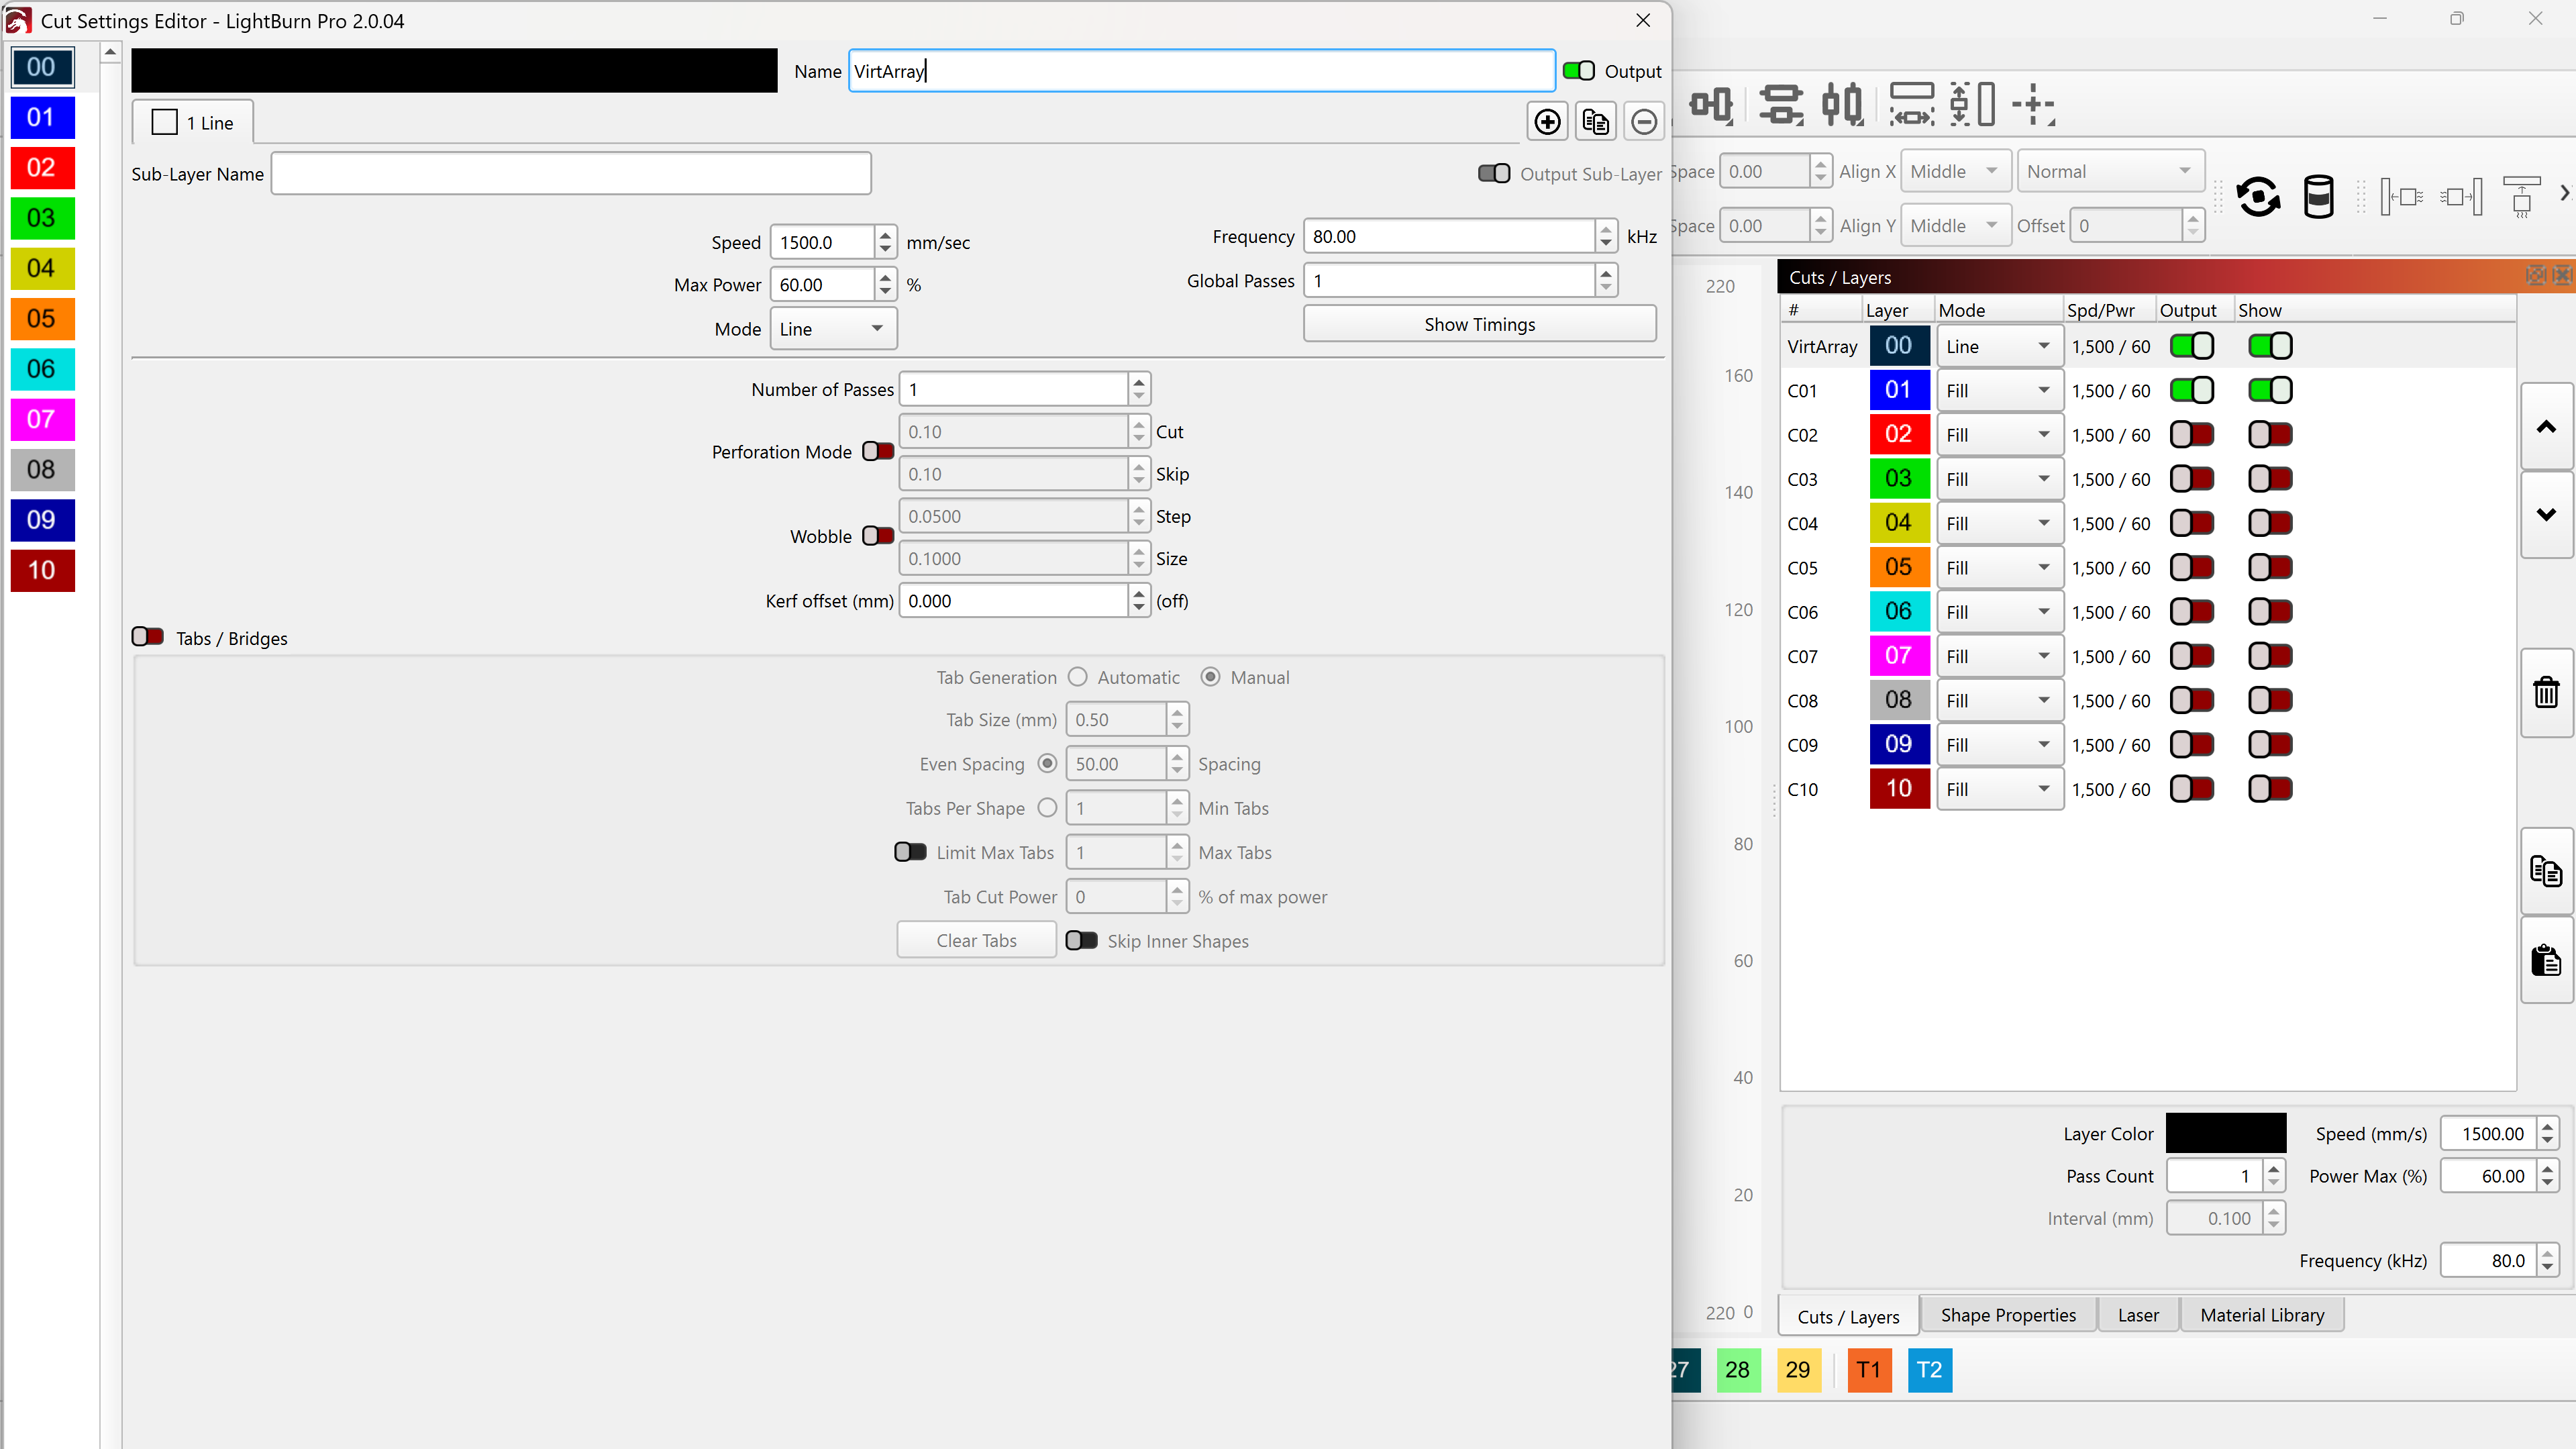Expand the Align X Middle dropdown
Screen dimensions: 2576x1449
(x=1955, y=171)
